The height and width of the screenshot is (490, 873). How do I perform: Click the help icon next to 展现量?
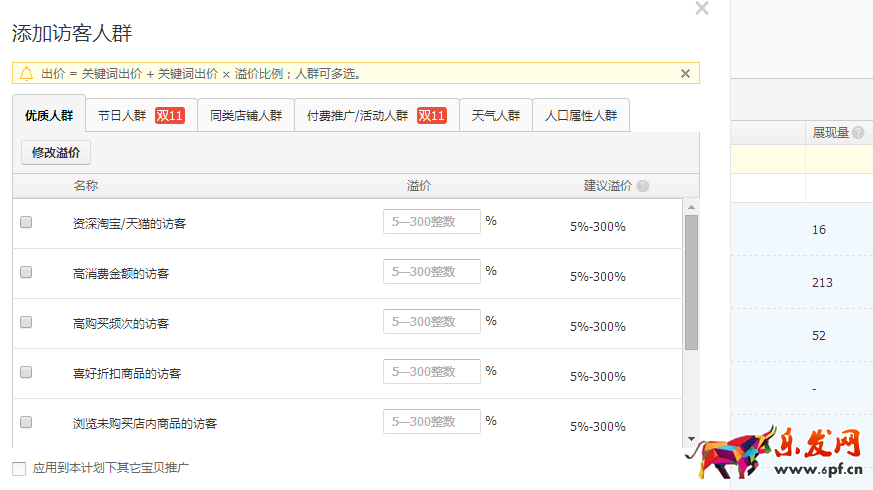coord(858,132)
